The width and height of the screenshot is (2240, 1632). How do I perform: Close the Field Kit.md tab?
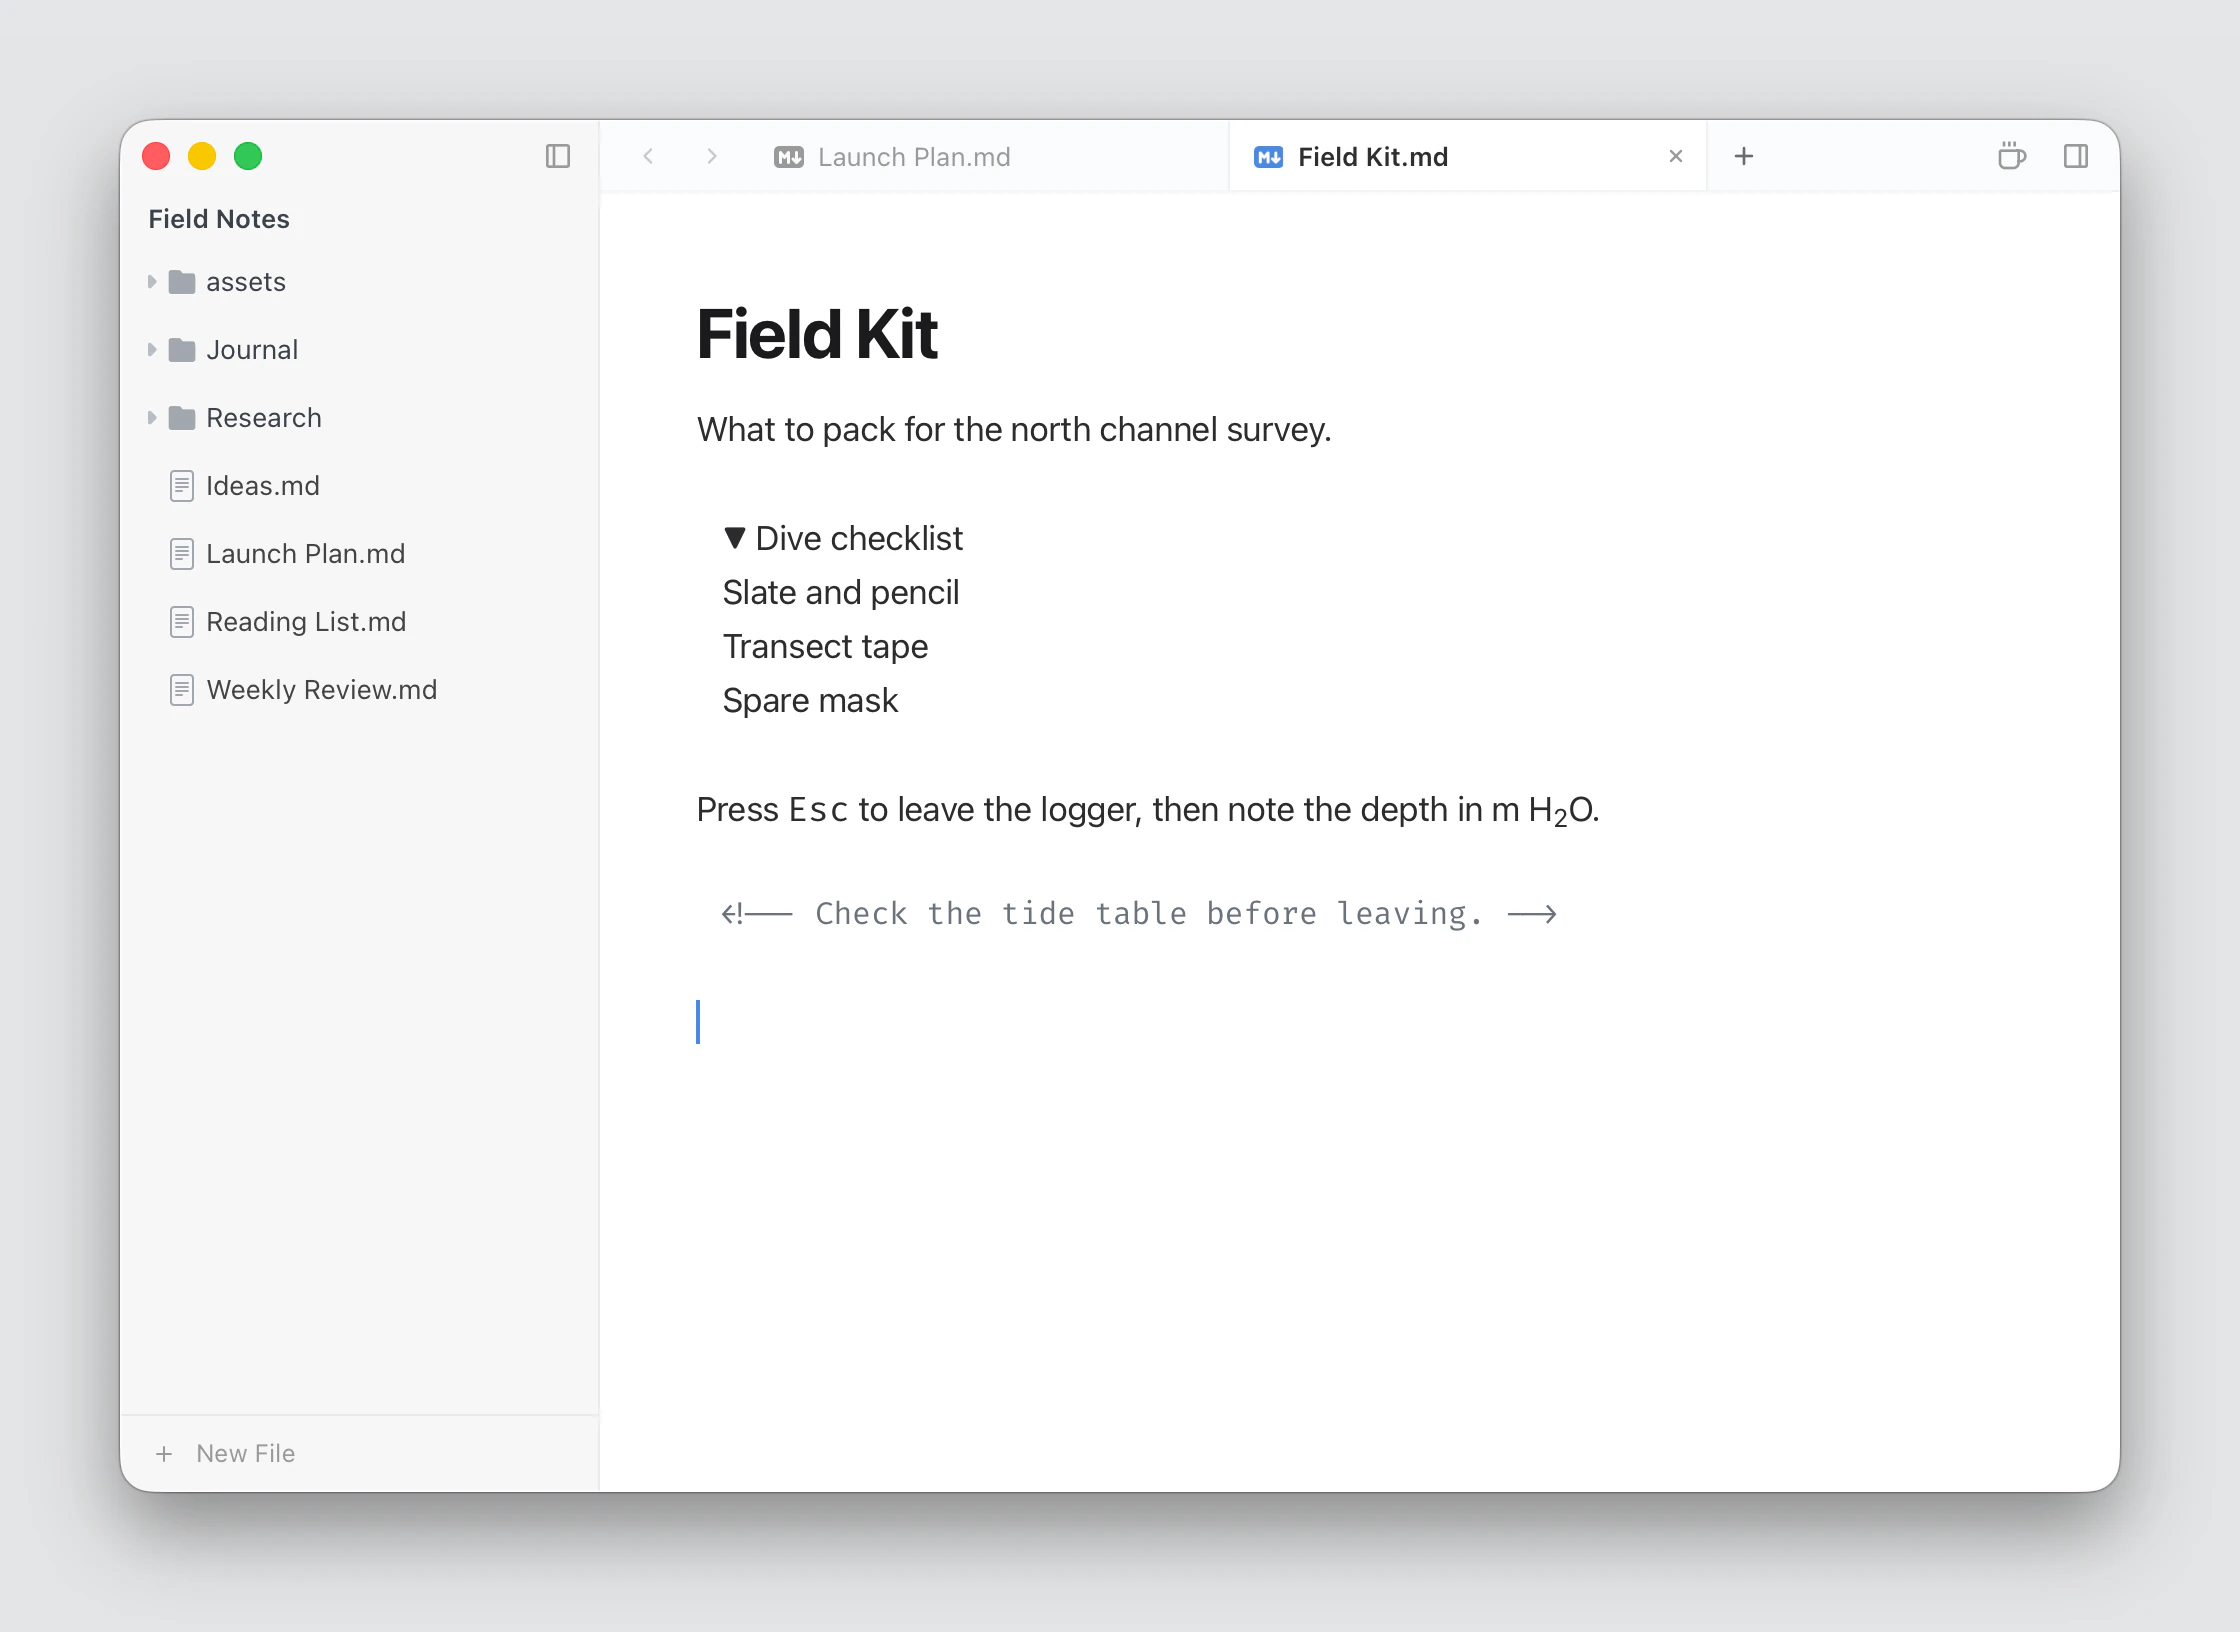point(1676,156)
